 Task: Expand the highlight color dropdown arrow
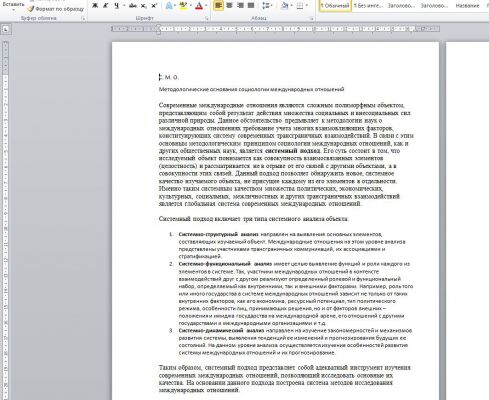coord(190,5)
